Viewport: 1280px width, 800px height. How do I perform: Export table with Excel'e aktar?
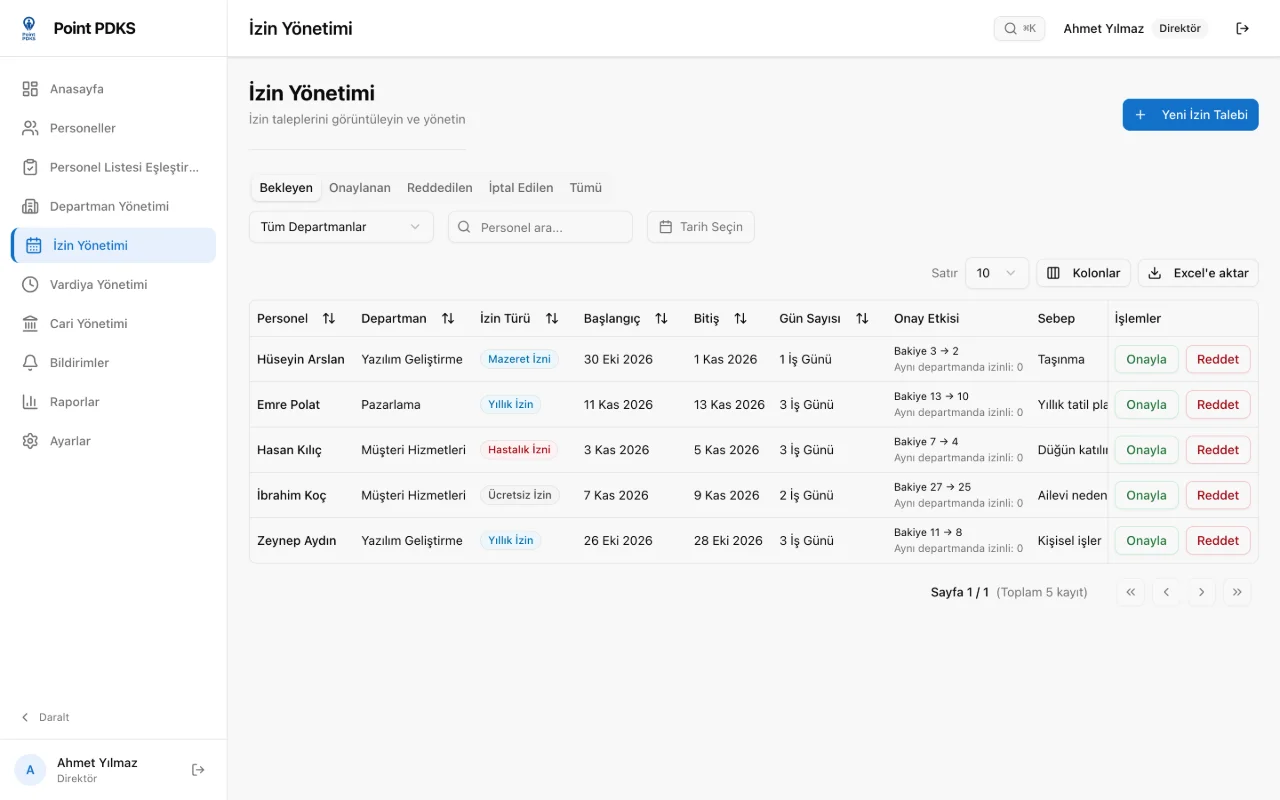click(x=1198, y=273)
